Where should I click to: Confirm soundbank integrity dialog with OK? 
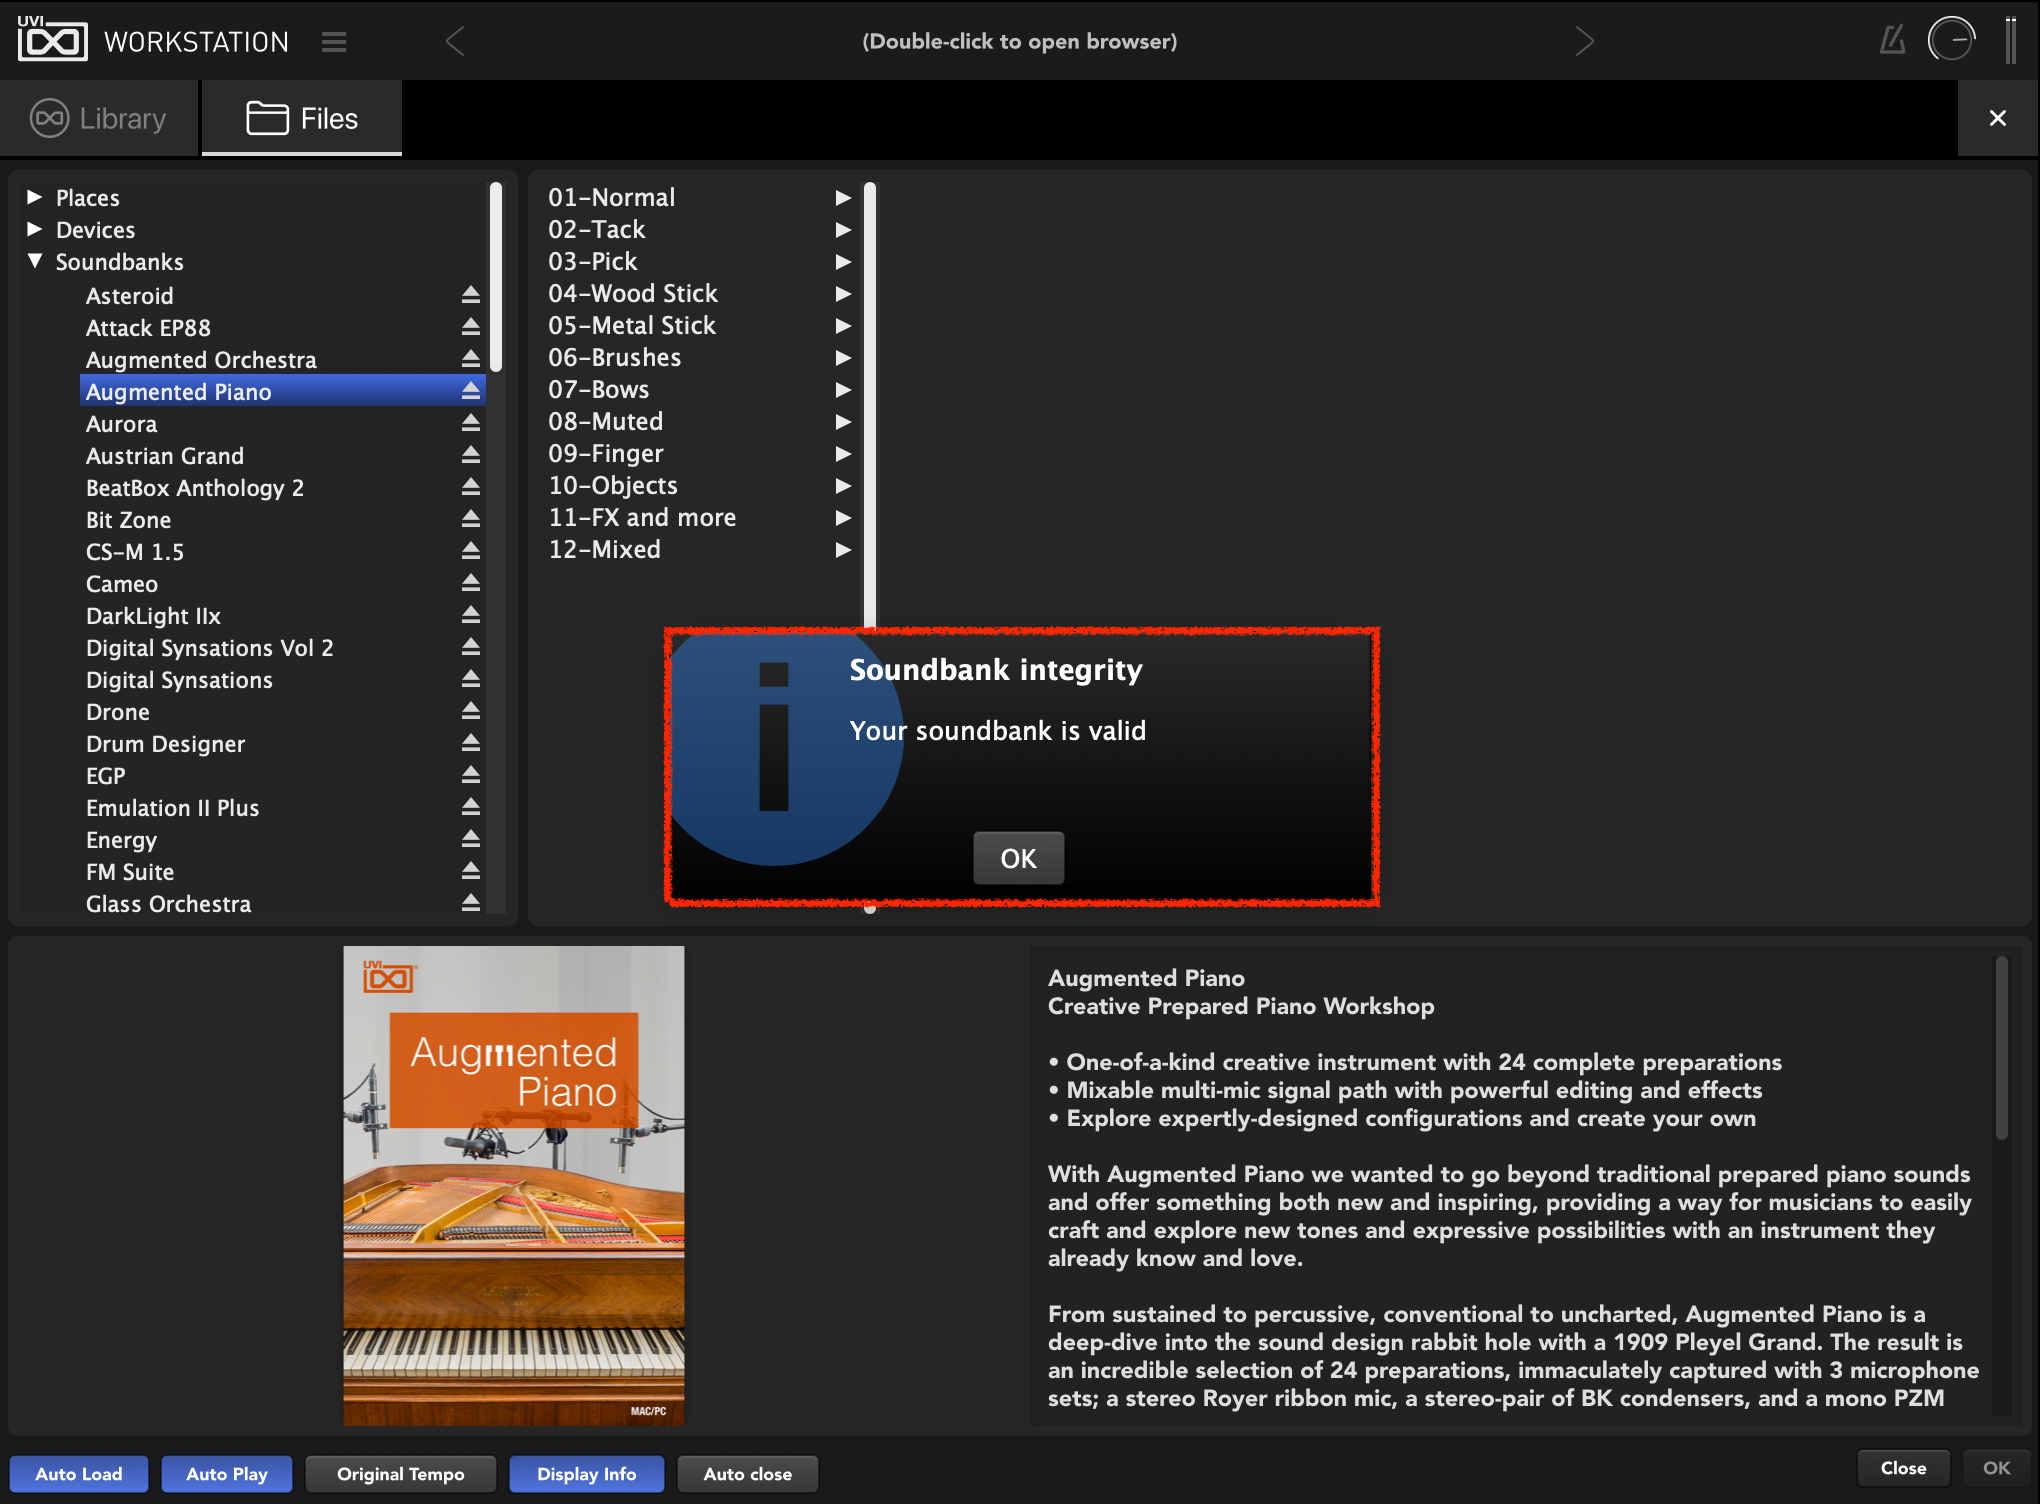[x=1018, y=858]
